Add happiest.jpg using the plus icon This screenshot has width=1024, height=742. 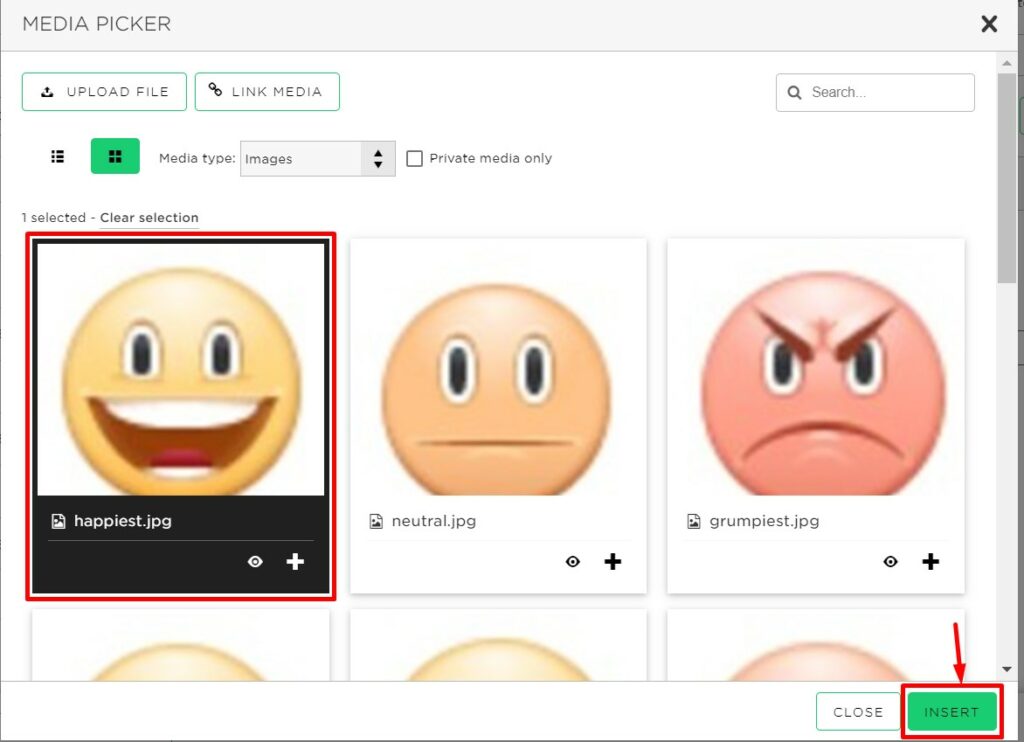tap(295, 562)
